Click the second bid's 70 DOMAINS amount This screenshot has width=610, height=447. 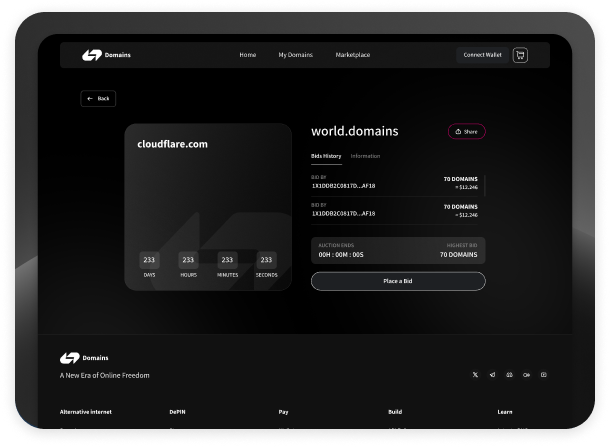click(461, 207)
